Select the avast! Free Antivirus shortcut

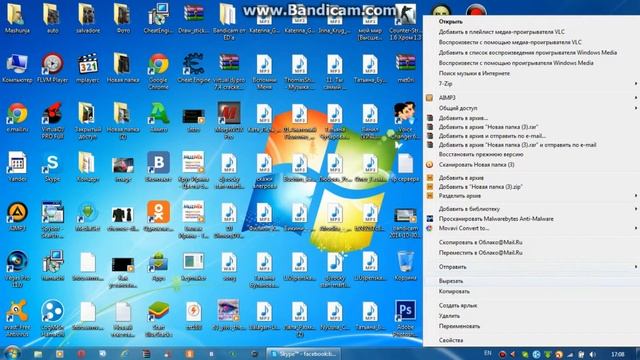tap(17, 318)
